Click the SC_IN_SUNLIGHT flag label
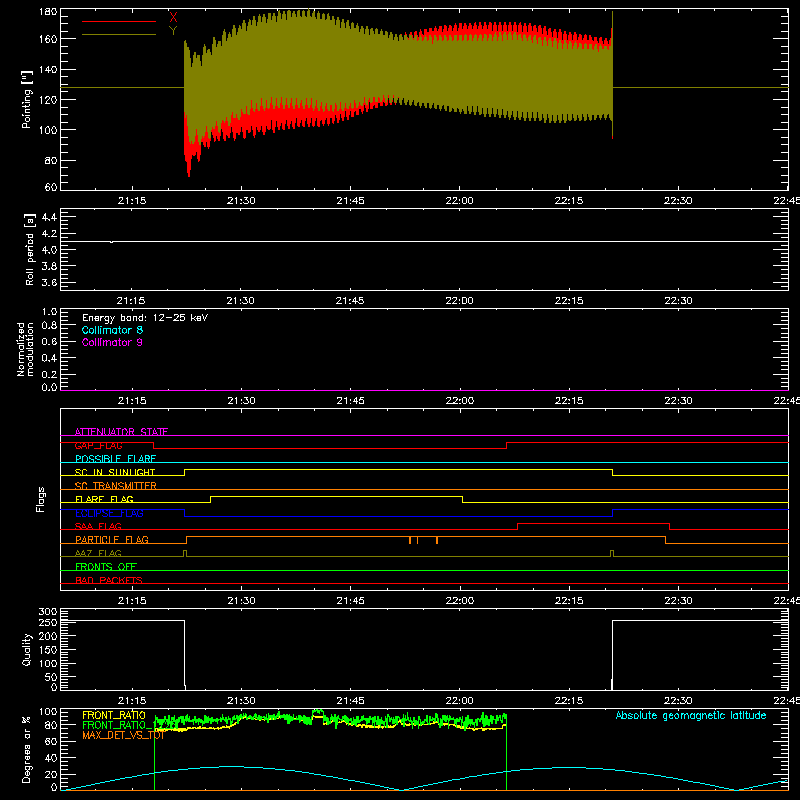 (x=115, y=472)
